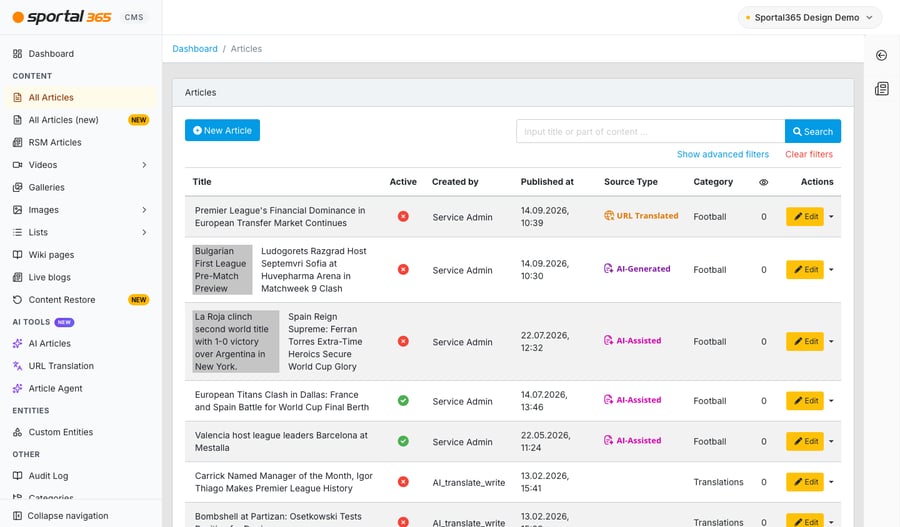Click the Images picture icon
Viewport: 900px width, 527px height.
coord(17,210)
